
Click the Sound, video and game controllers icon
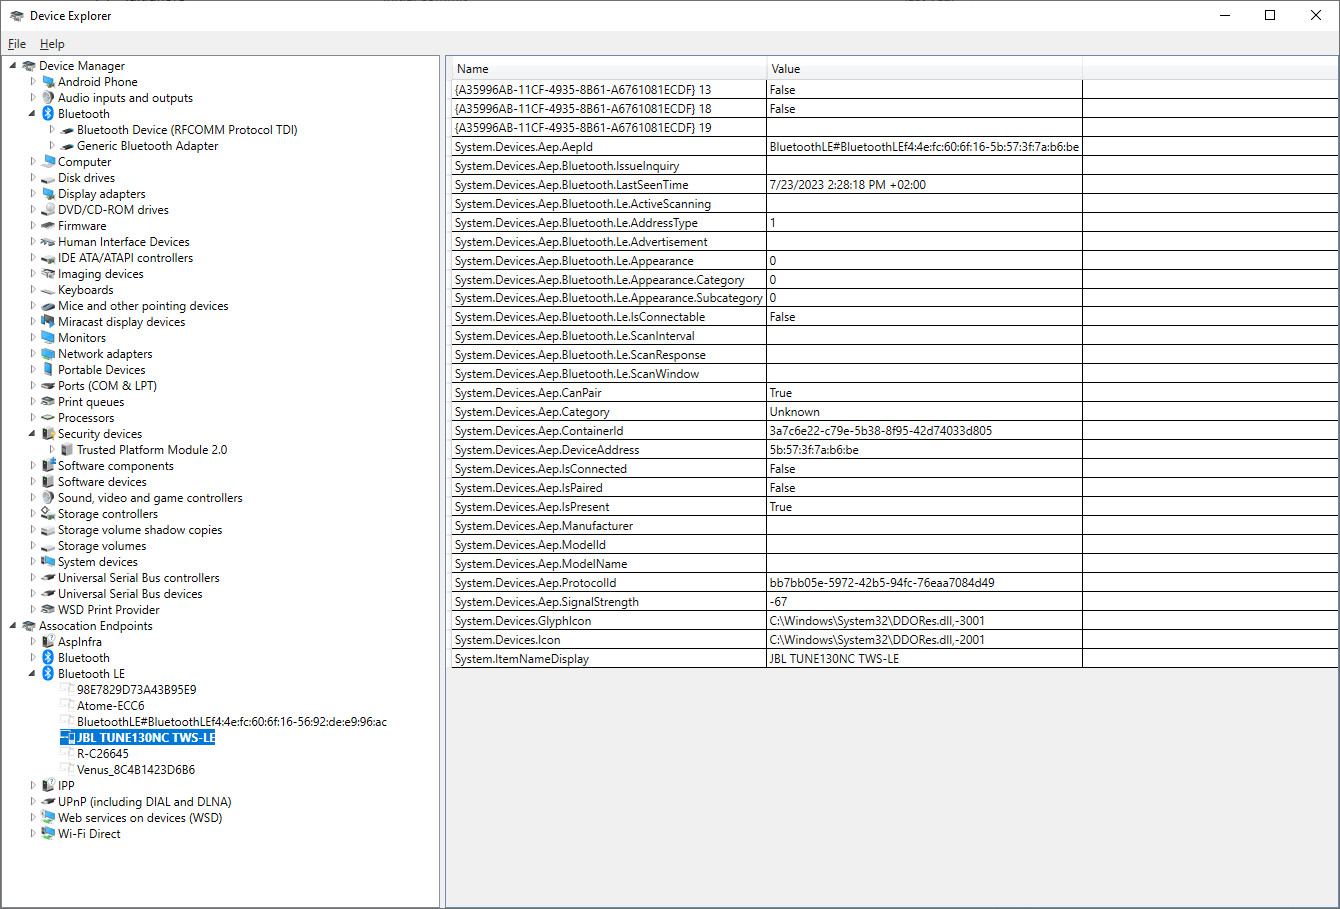[x=48, y=498]
